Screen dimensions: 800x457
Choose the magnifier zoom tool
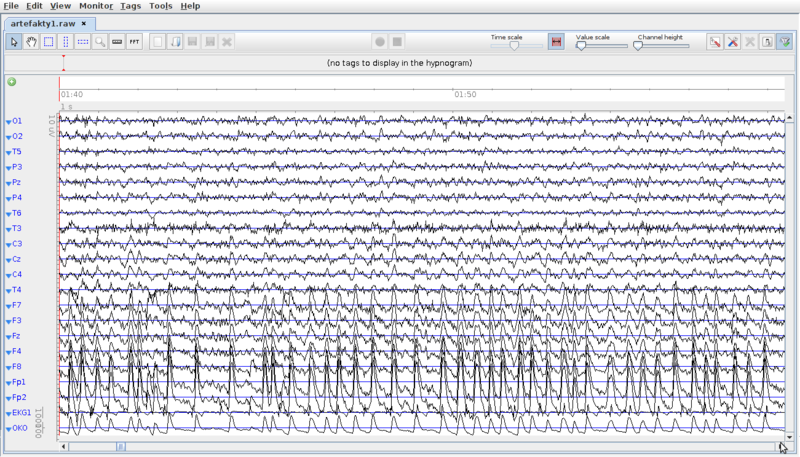100,42
